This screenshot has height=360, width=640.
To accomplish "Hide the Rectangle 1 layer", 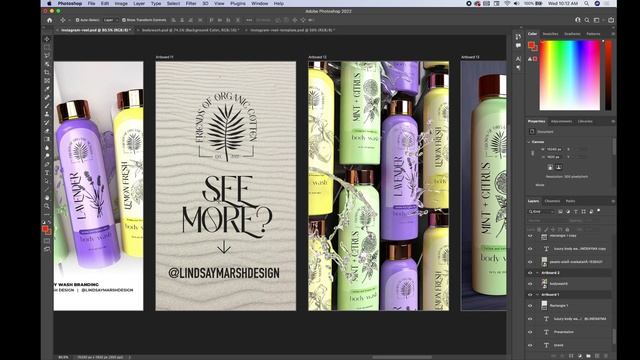I will click(x=530, y=305).
